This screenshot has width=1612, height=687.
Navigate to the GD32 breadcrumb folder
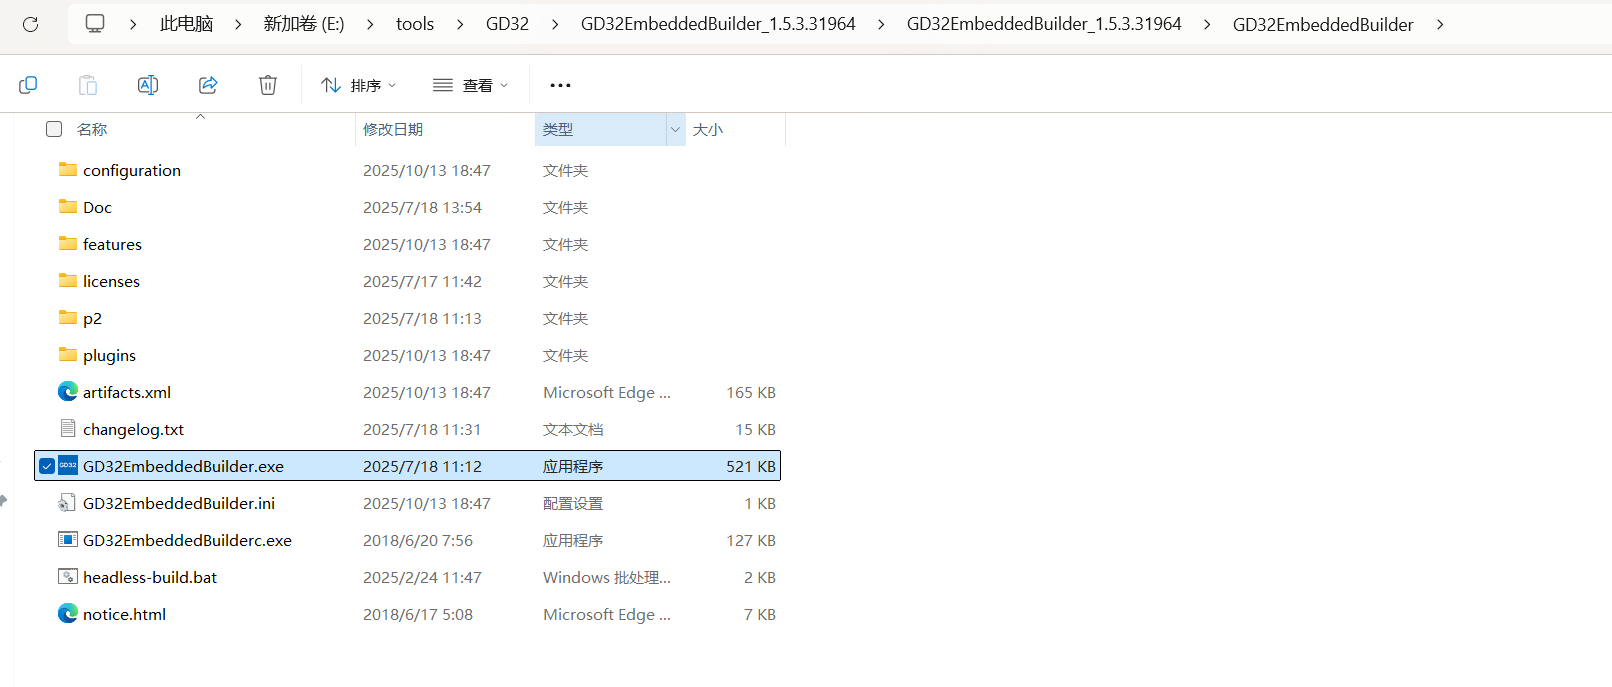[x=507, y=24]
